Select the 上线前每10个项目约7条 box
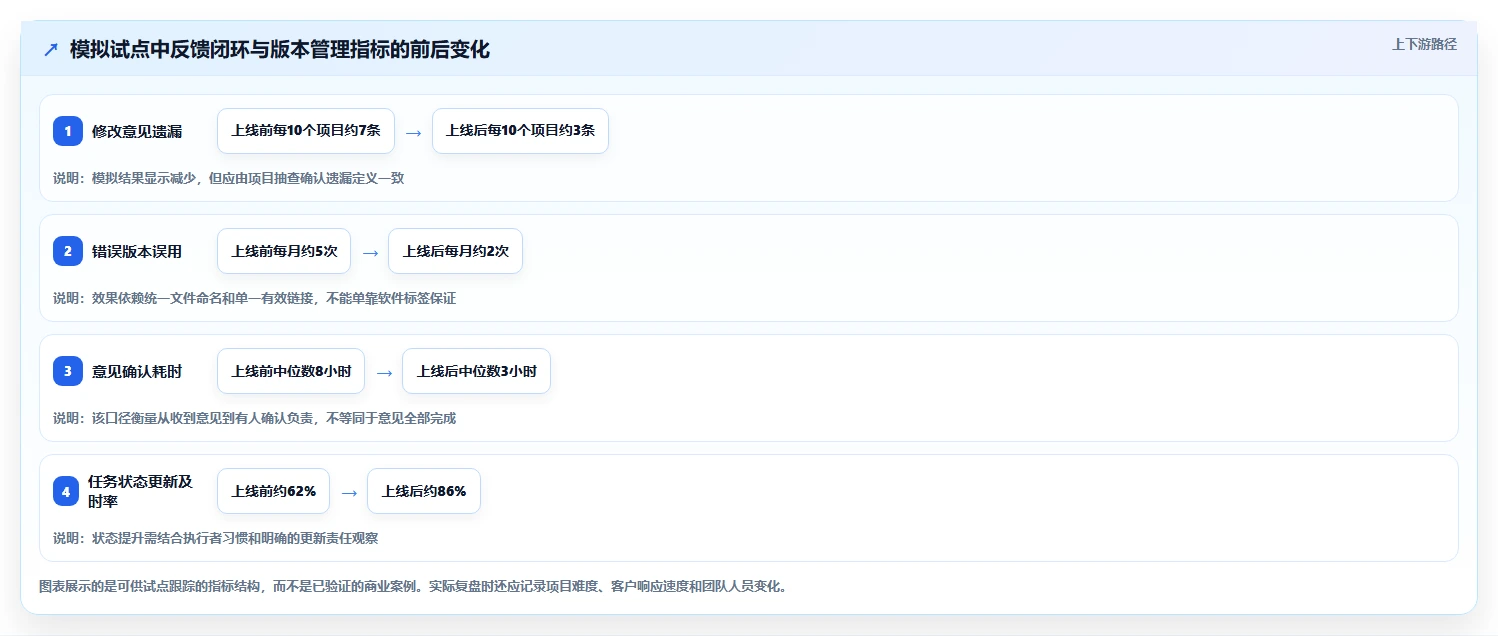Screen dimensions: 1498x636 pos(306,131)
